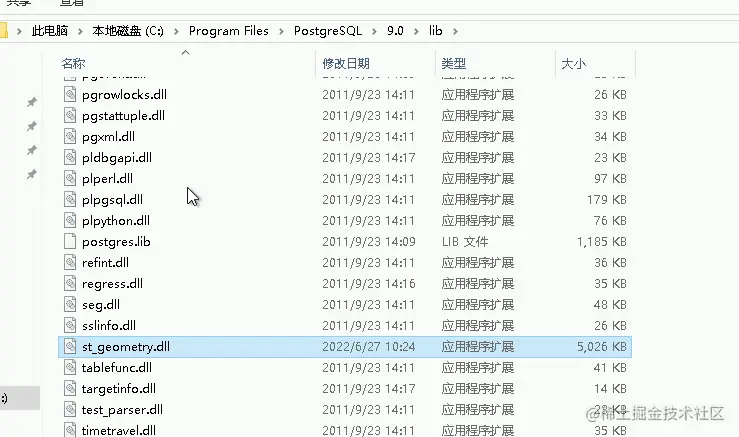Expand chevron after PostgreSQL in address bar
Image resolution: width=739 pixels, height=437 pixels.
click(x=374, y=31)
